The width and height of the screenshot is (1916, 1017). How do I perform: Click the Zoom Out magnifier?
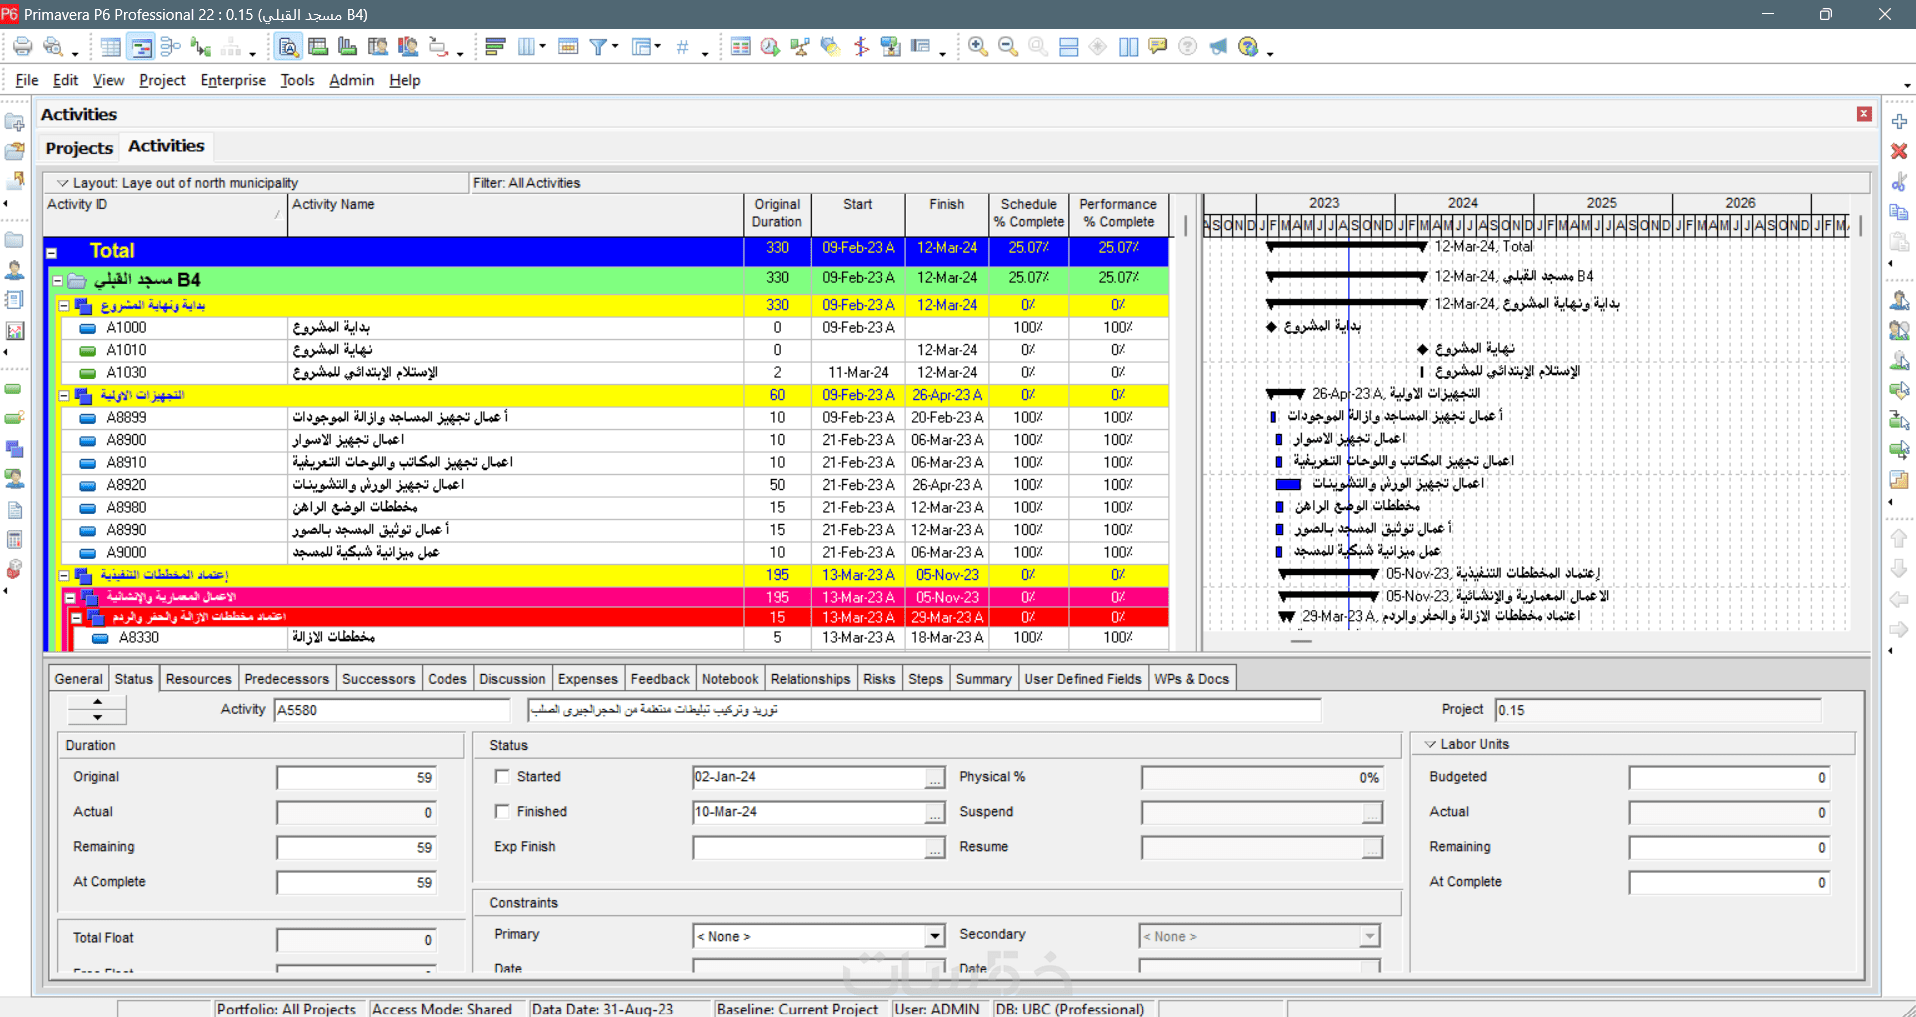(1008, 47)
